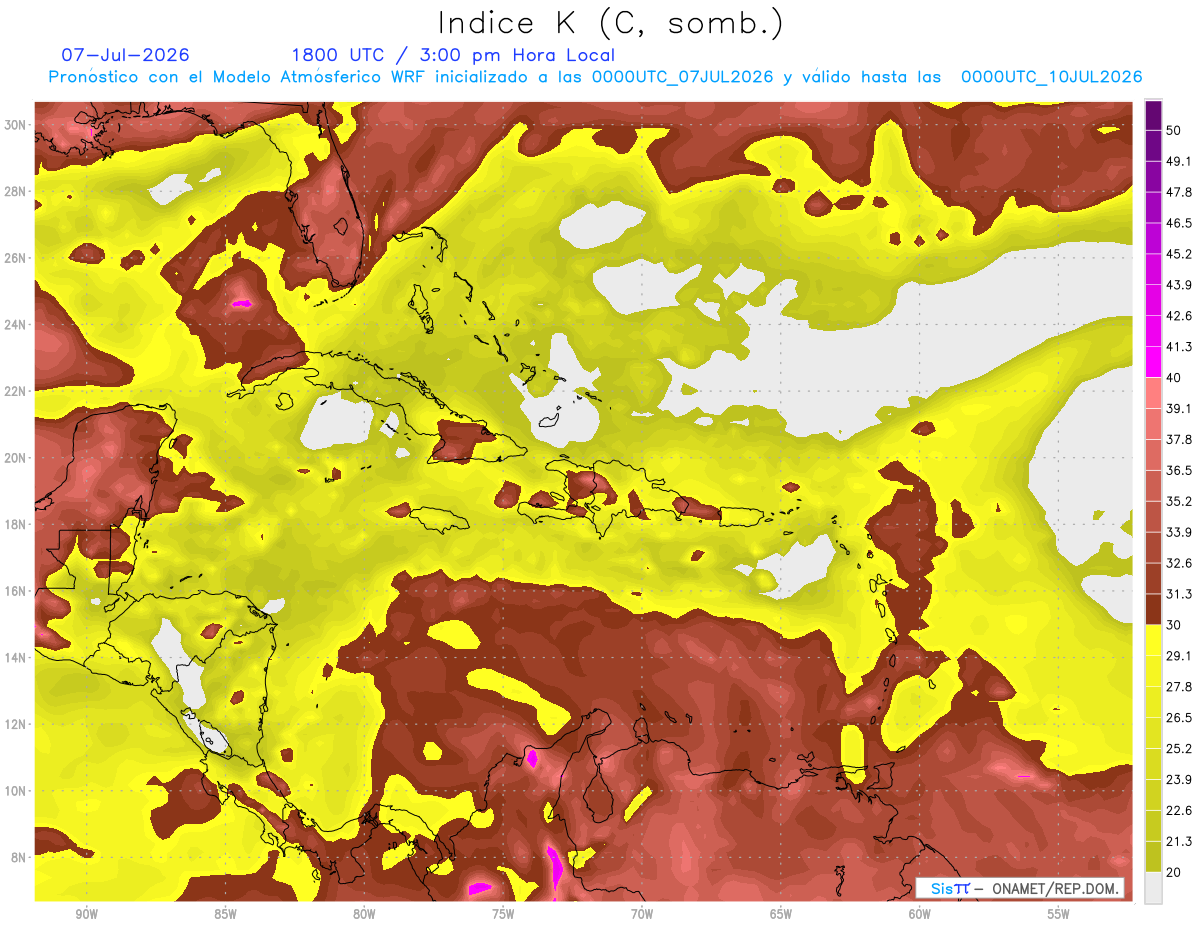Click the colorbar label "23.9"
Viewport: 1200px width, 927px height.
(1179, 780)
